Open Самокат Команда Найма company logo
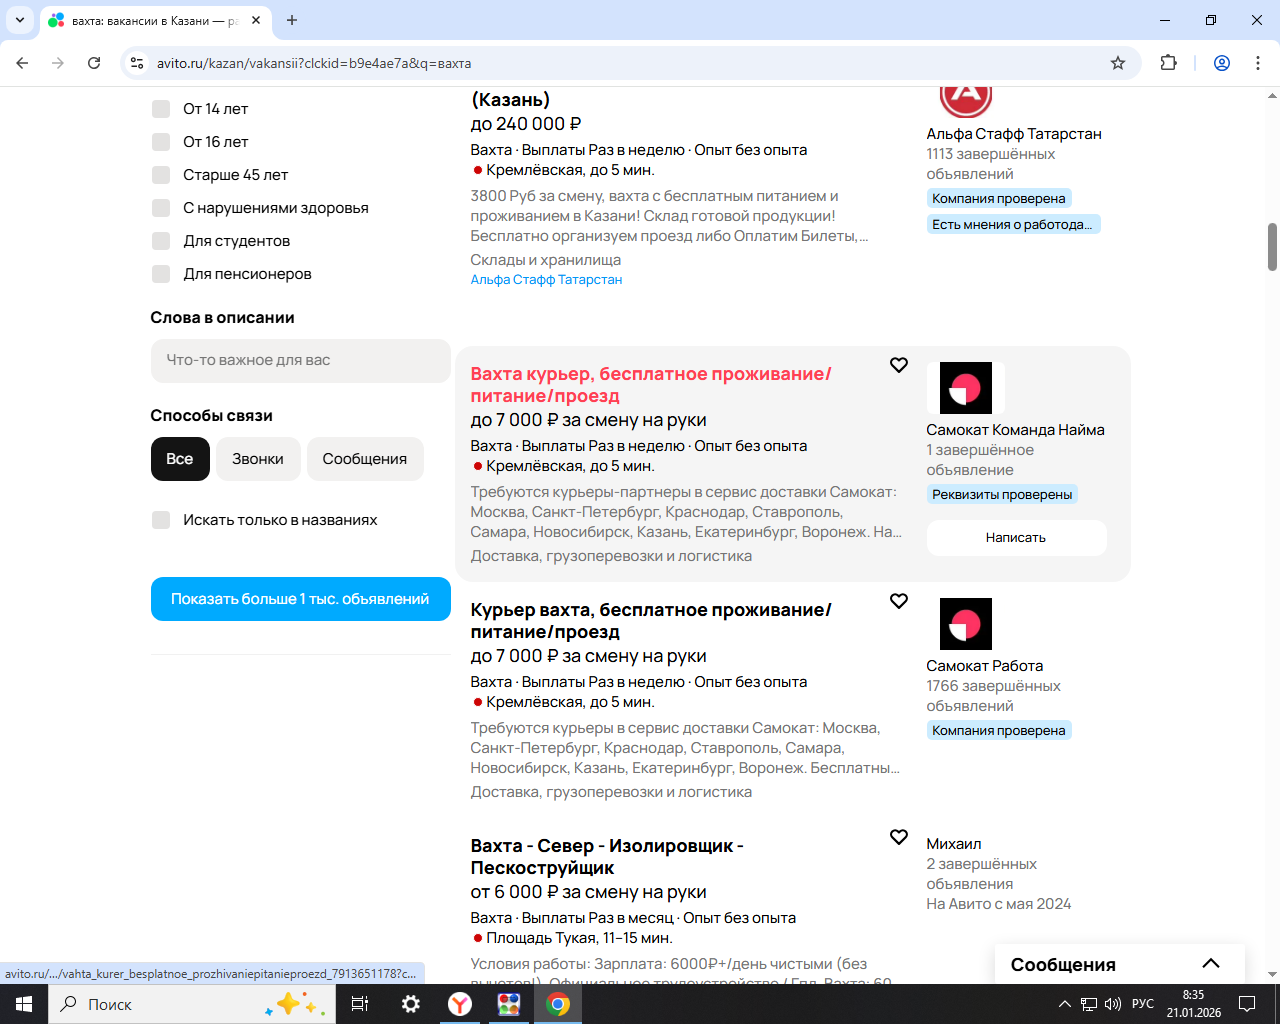1280x1024 pixels. [966, 388]
